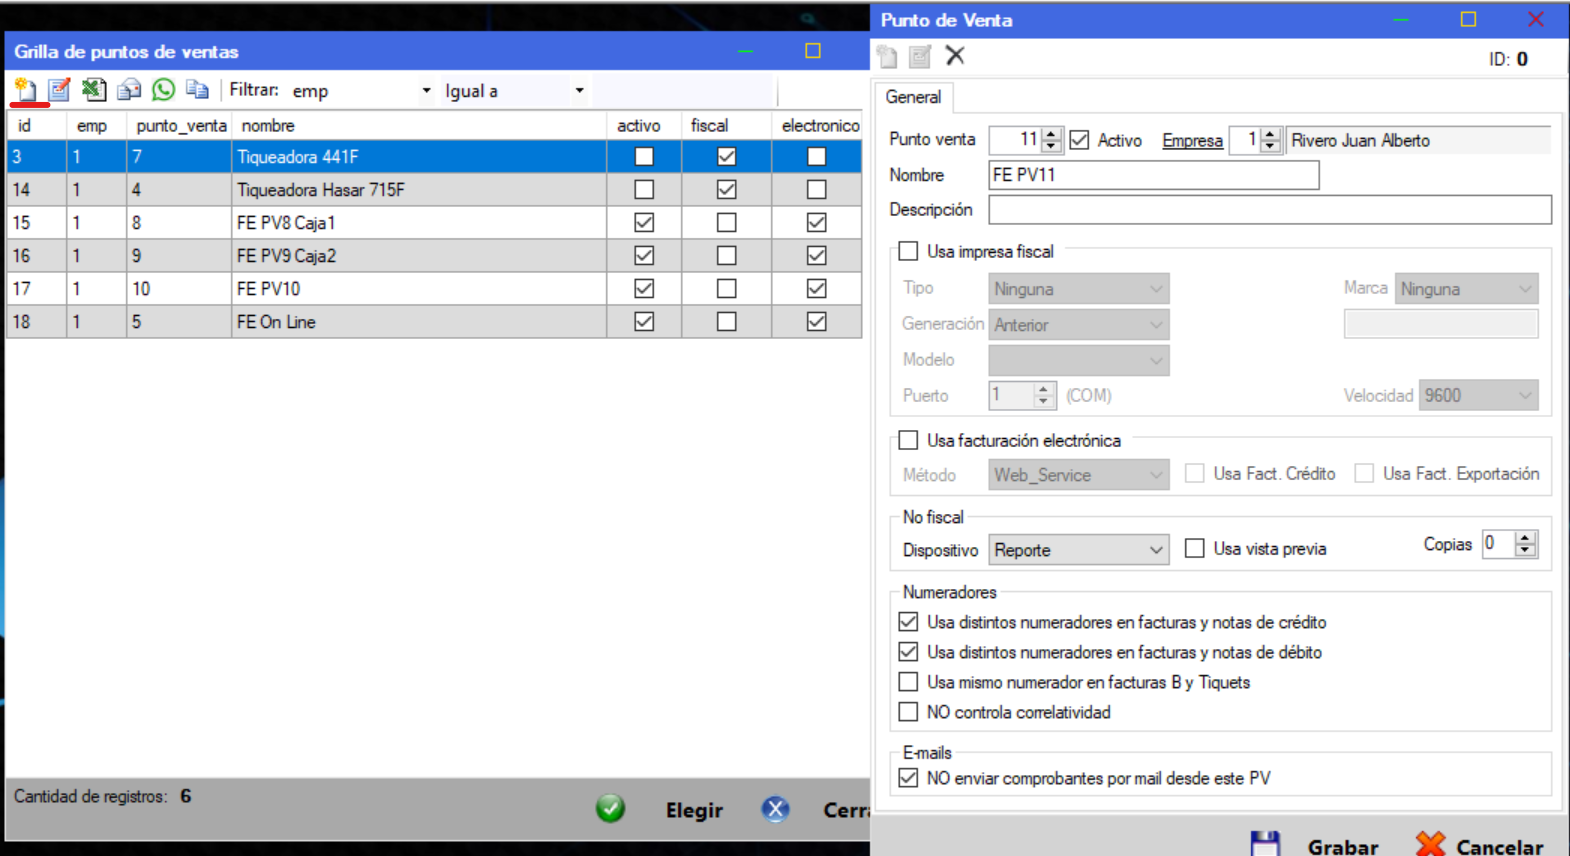Click the WhatsApp icon in the toolbar
Screen dimensions: 1570x856
point(163,90)
